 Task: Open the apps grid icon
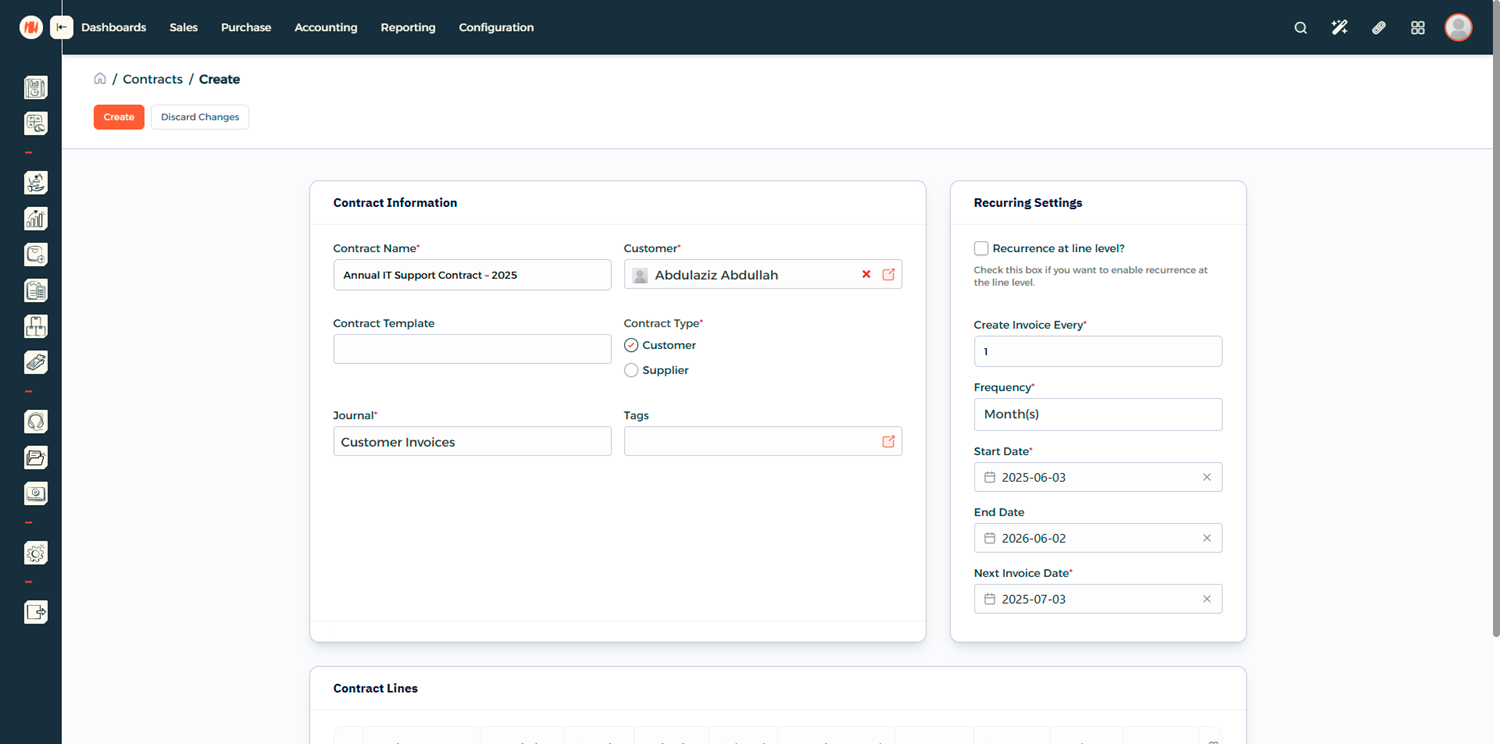[x=1417, y=28]
